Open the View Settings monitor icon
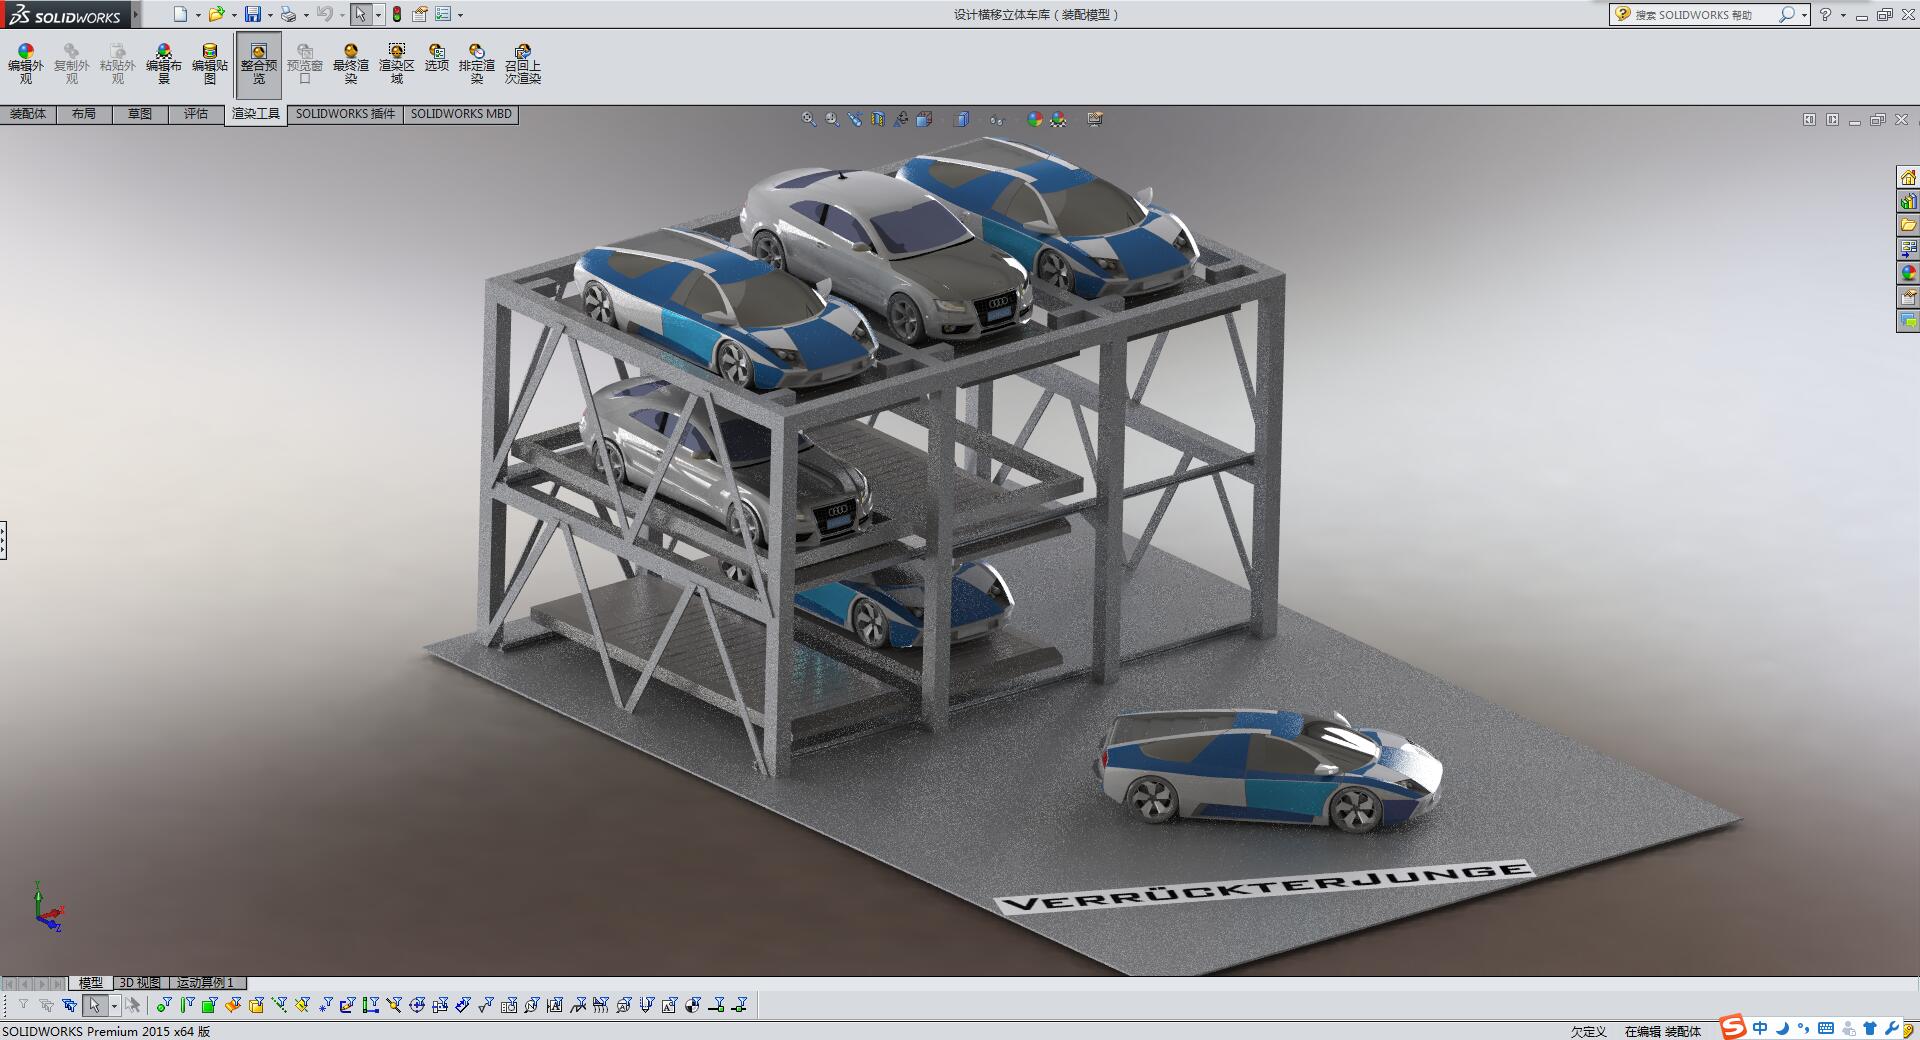This screenshot has height=1040, width=1920. [1095, 119]
